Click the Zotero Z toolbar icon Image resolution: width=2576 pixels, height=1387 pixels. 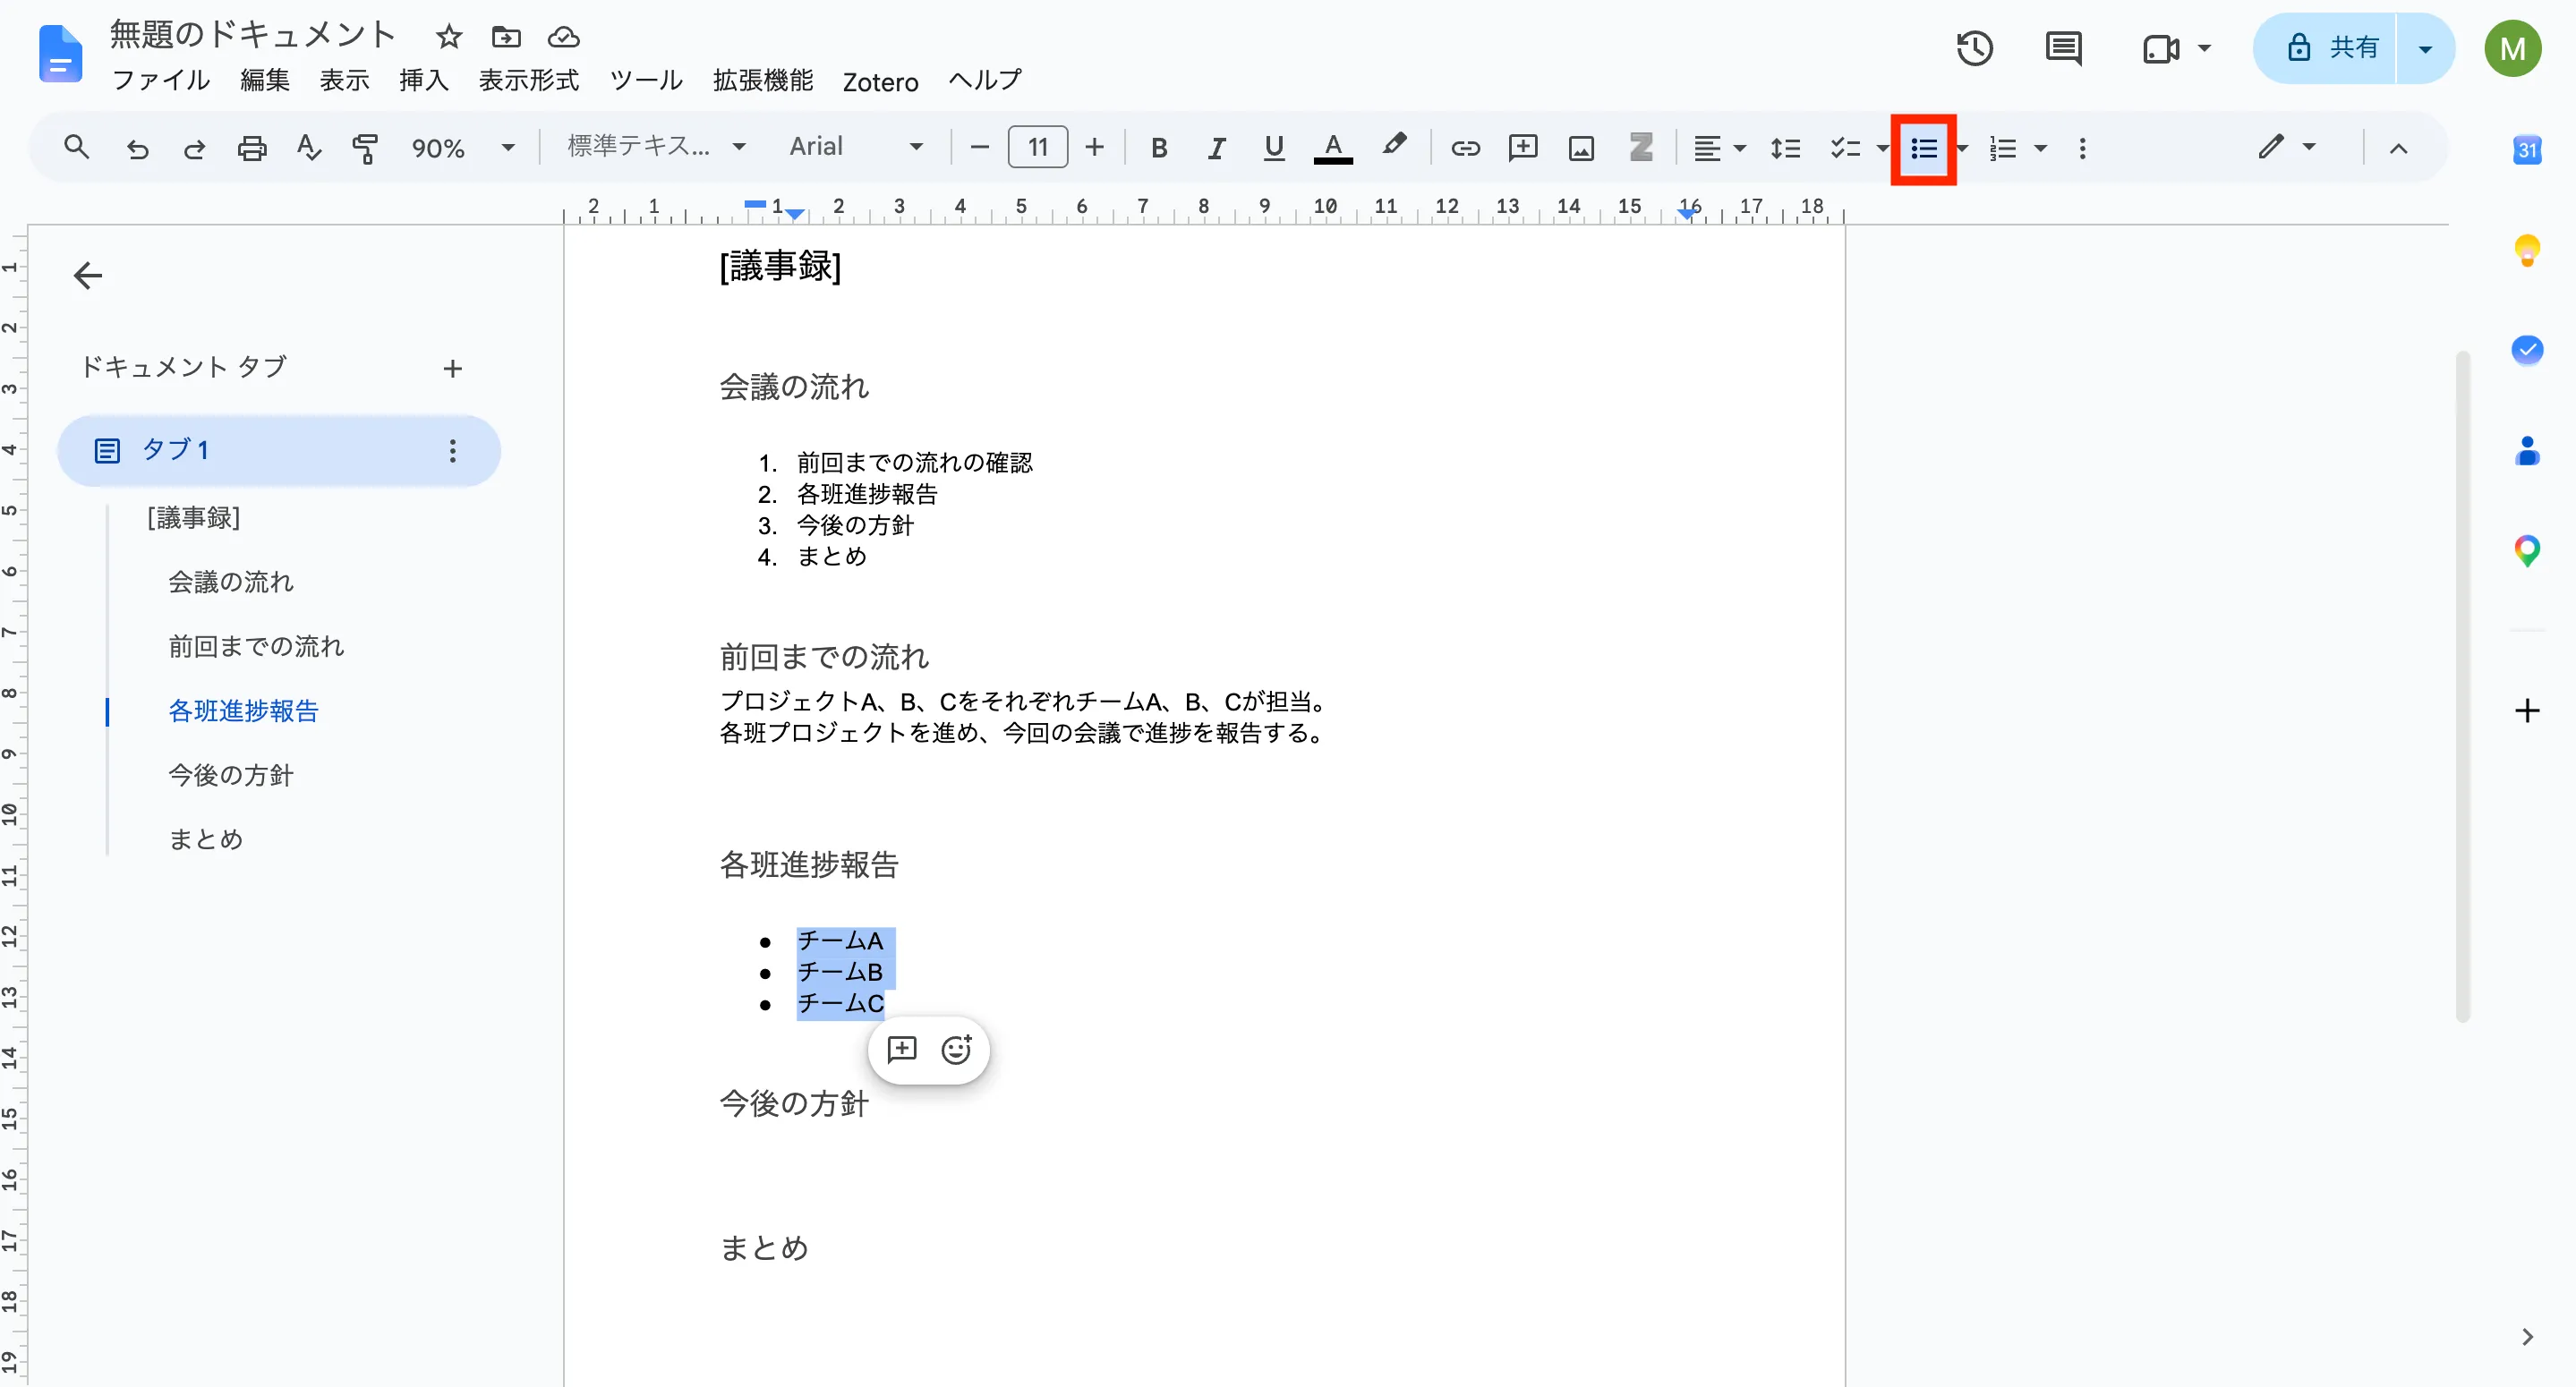pos(1641,148)
